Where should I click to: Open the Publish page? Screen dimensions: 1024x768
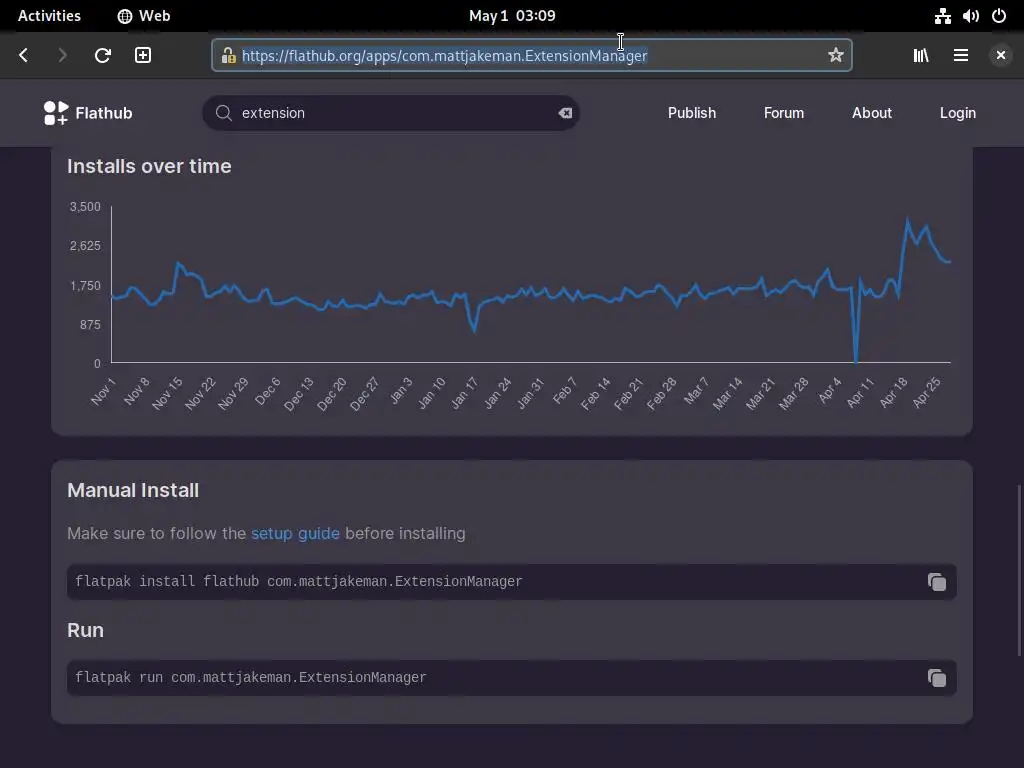(692, 113)
